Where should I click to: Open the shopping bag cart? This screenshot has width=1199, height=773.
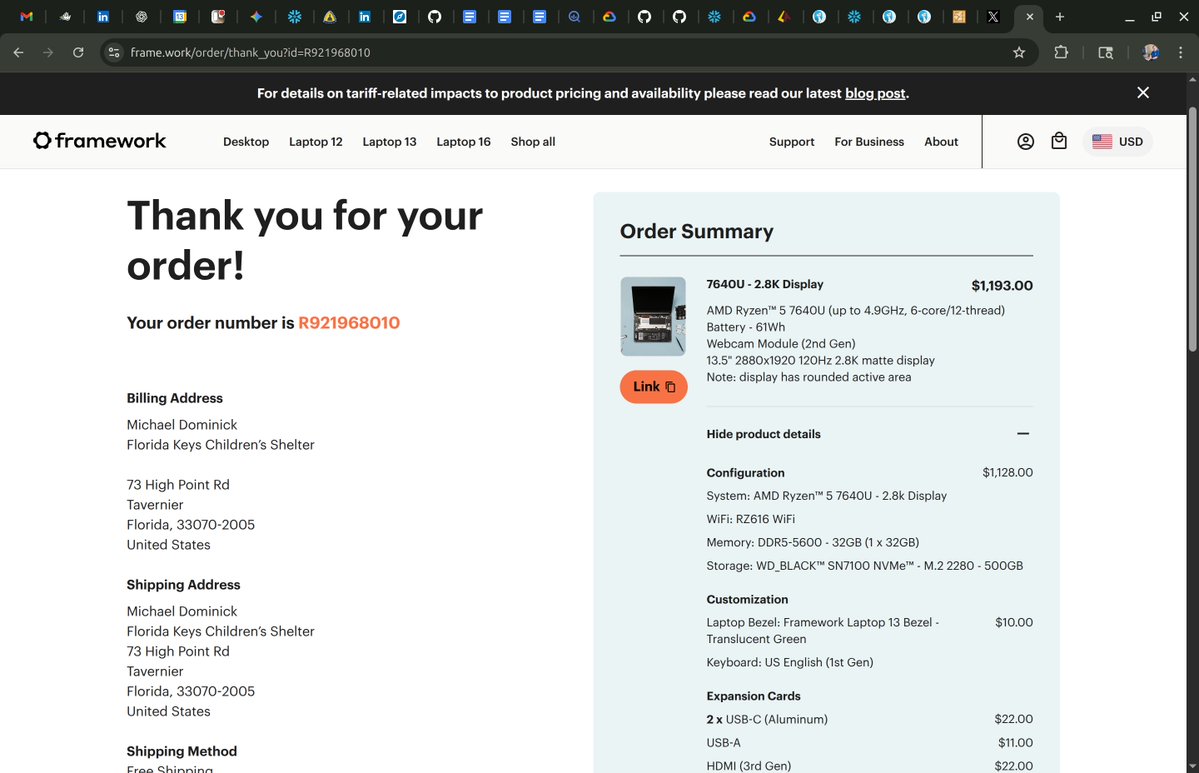coord(1059,141)
